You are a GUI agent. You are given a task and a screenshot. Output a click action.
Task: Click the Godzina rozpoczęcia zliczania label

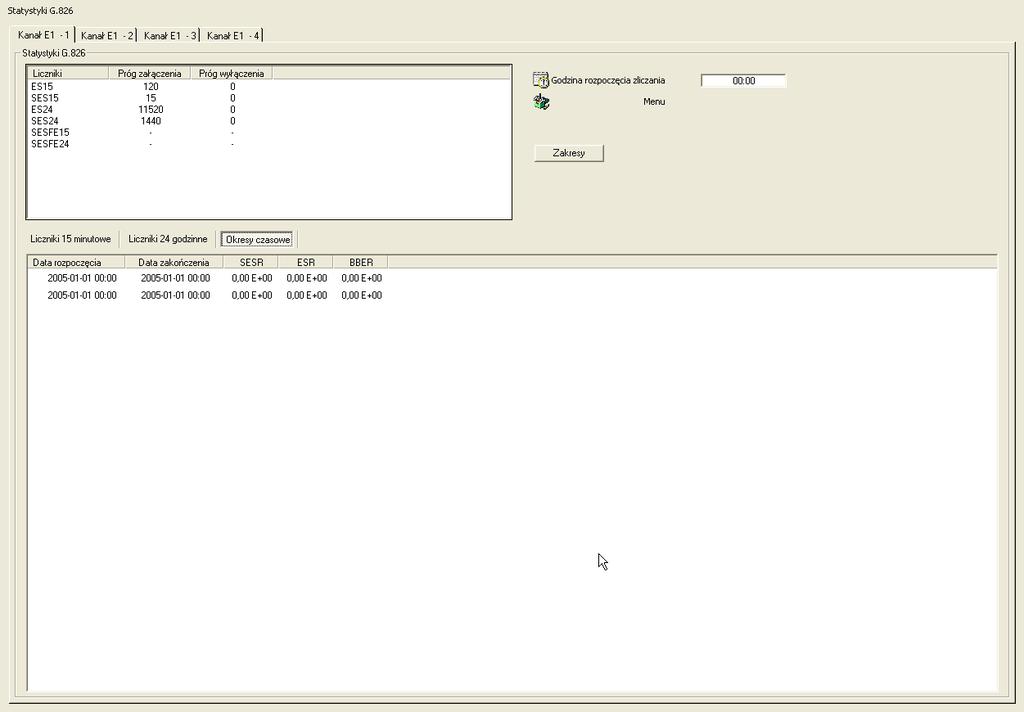point(608,80)
